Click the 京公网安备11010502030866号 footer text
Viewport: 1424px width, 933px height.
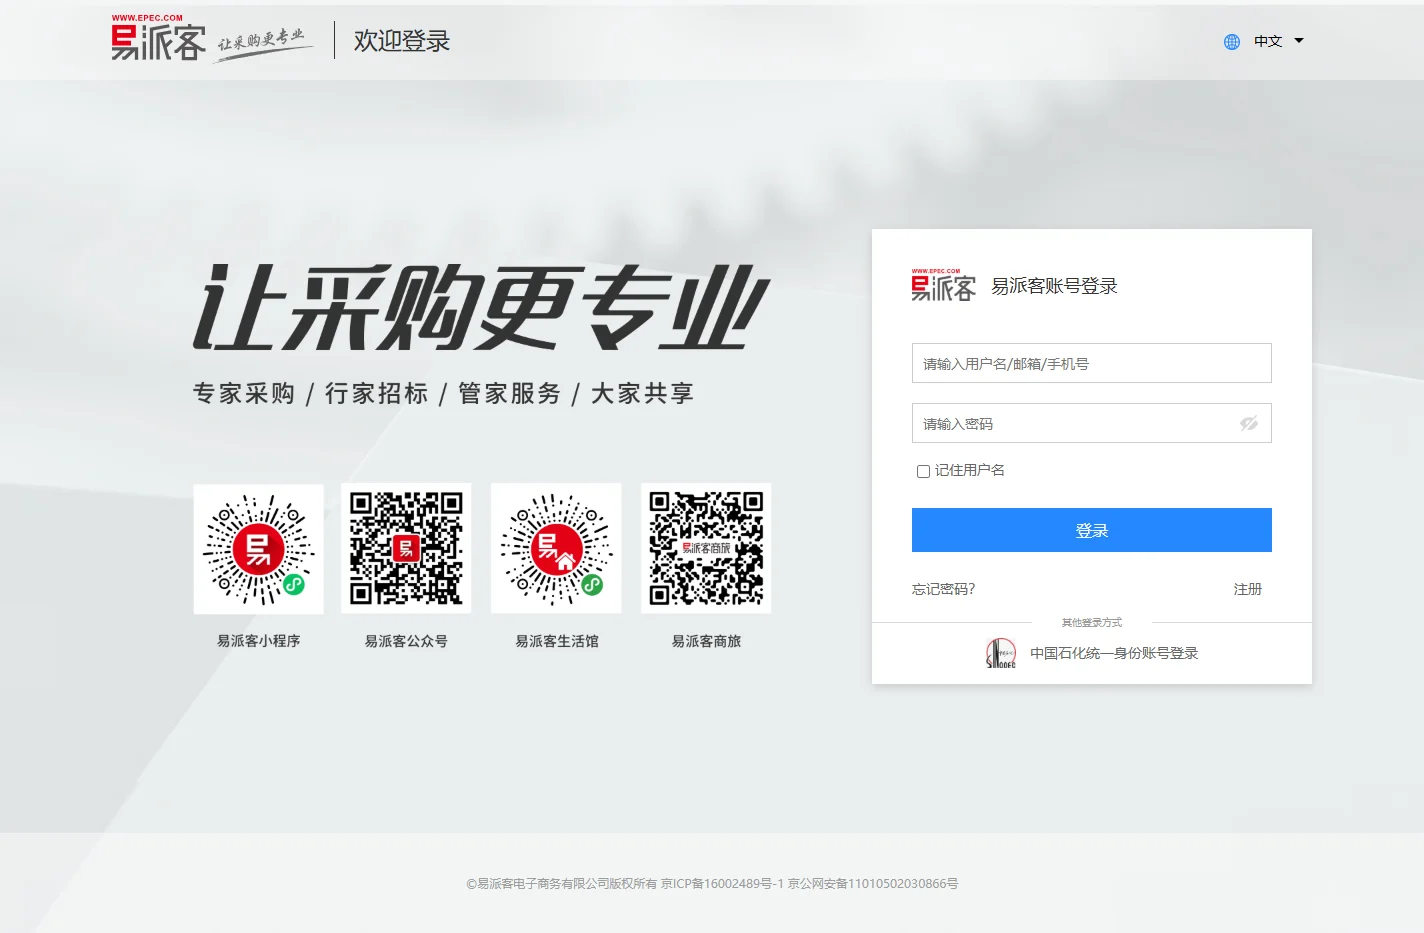[x=873, y=884]
